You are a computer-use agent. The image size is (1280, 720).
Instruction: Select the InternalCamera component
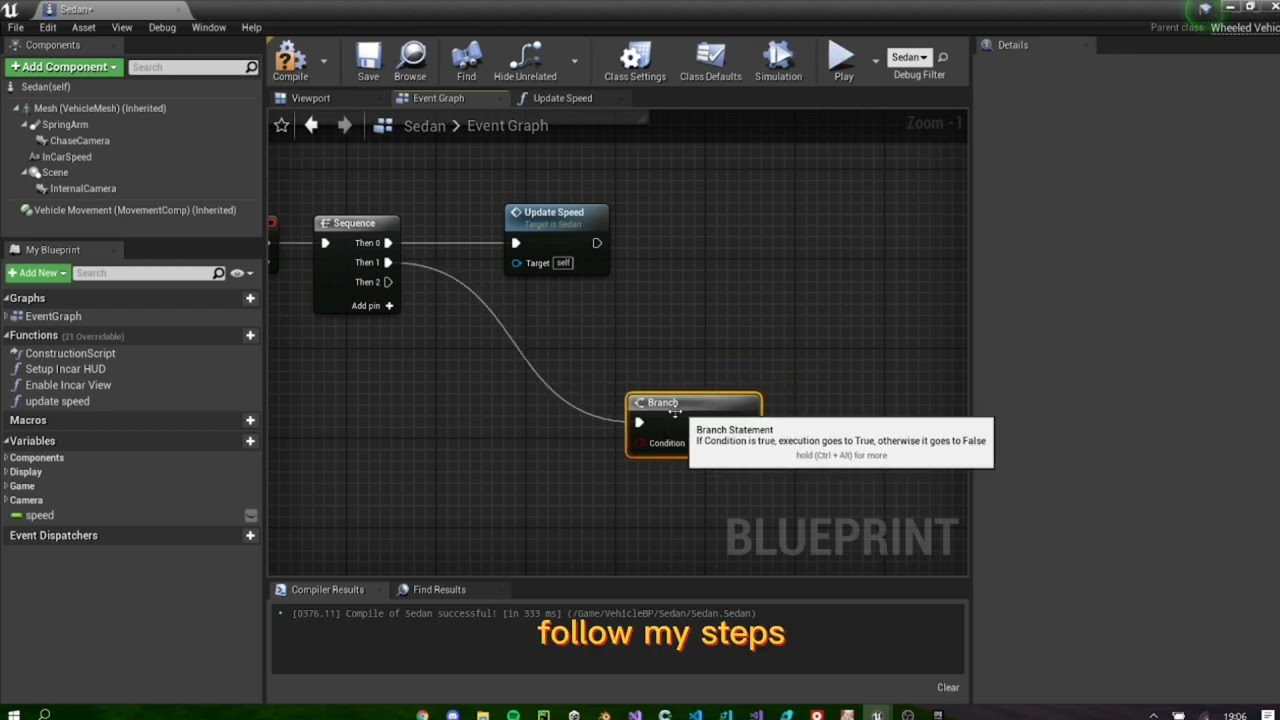point(83,189)
